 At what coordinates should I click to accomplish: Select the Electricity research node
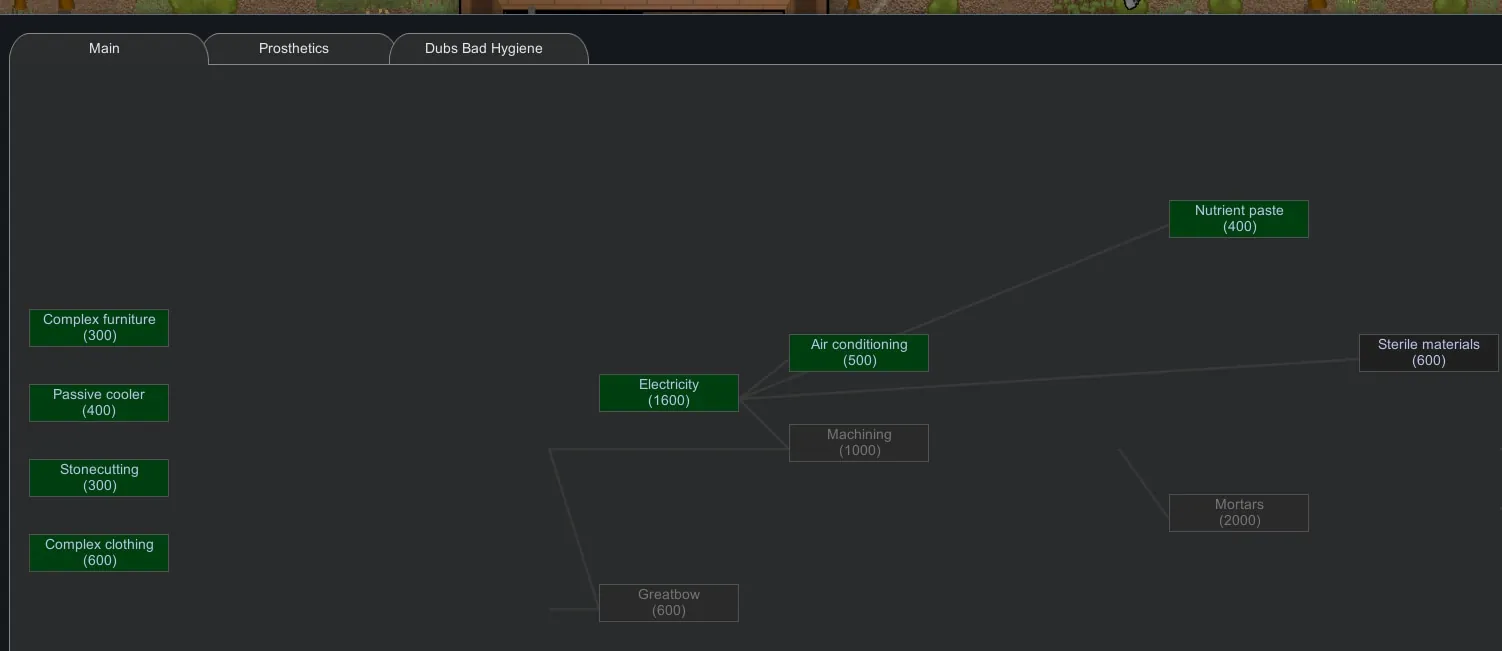[668, 393]
